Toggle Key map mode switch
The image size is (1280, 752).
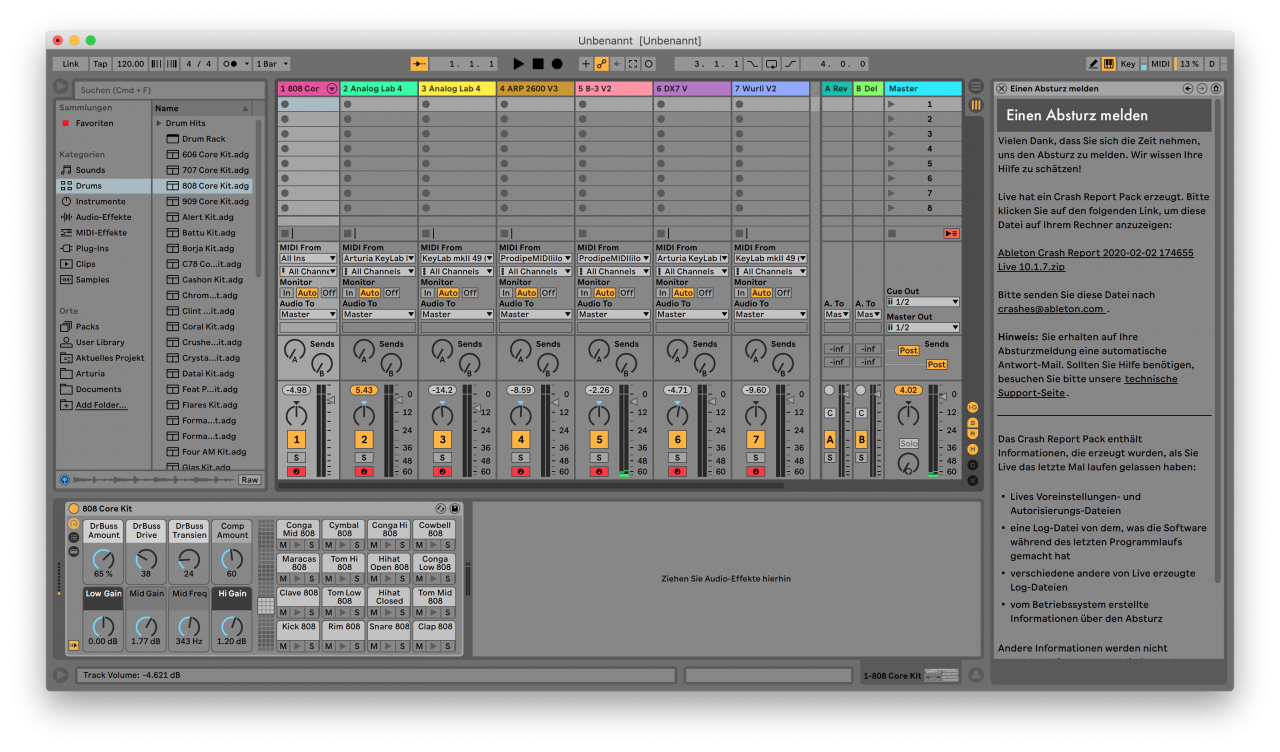(1128, 63)
